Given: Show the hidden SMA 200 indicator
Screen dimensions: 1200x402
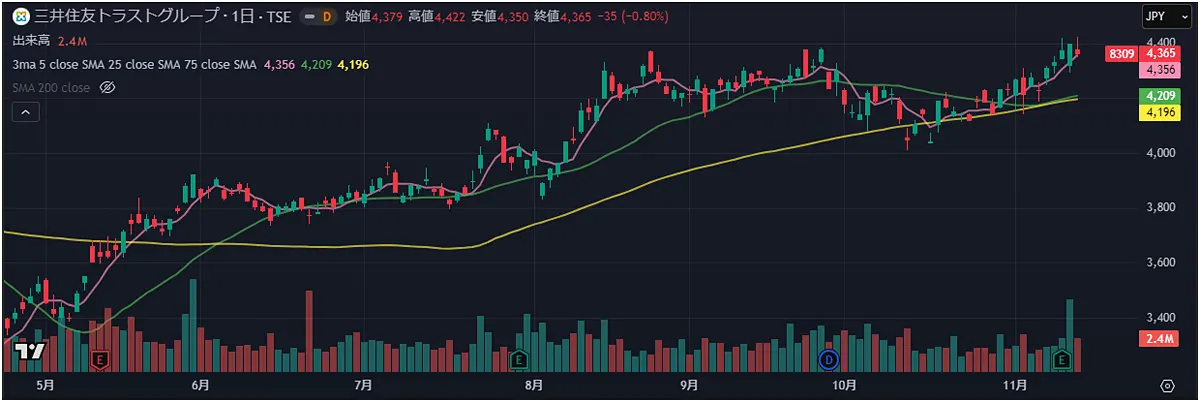Looking at the screenshot, I should tap(109, 88).
